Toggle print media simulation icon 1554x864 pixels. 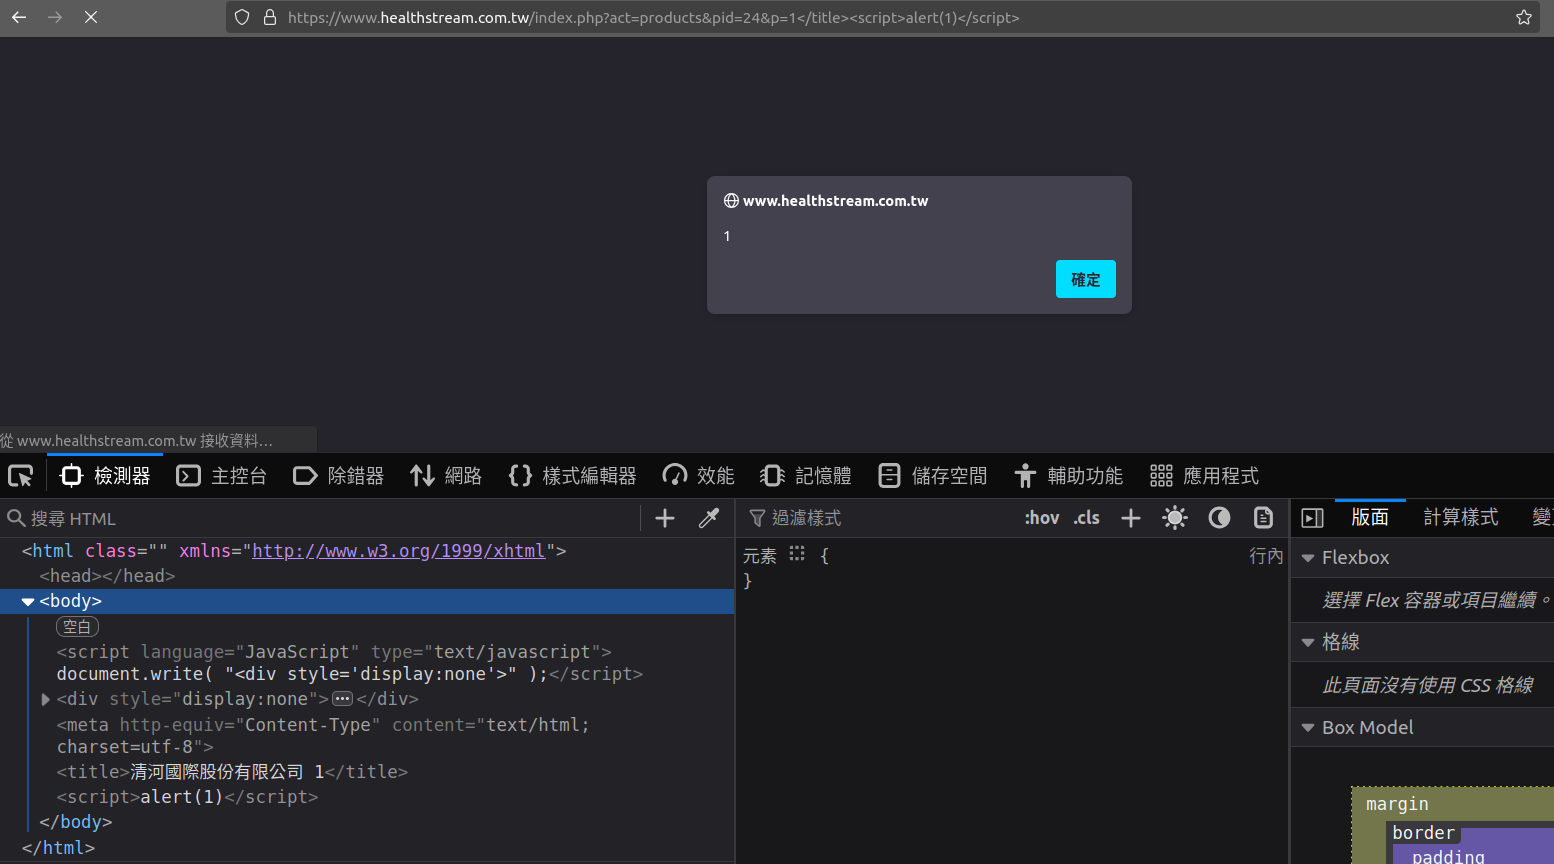tap(1263, 518)
